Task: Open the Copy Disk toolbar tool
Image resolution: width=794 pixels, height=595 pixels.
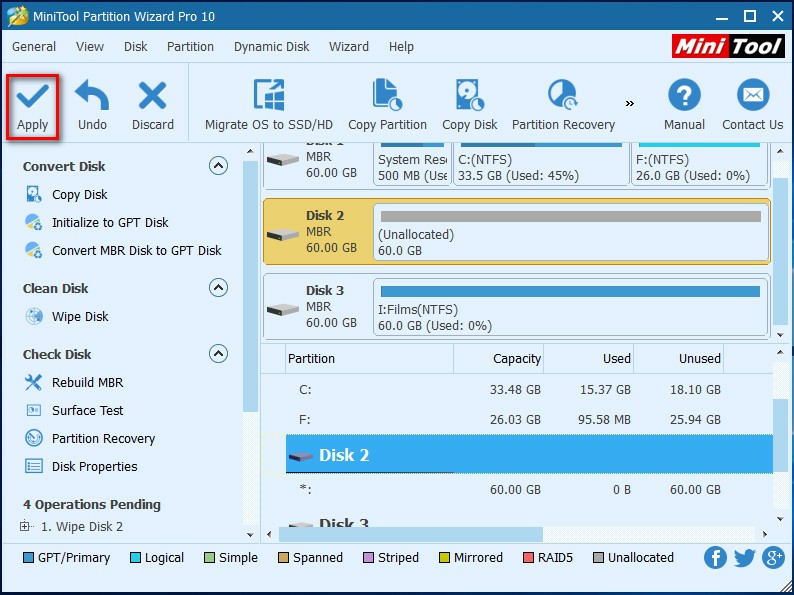Action: point(469,106)
